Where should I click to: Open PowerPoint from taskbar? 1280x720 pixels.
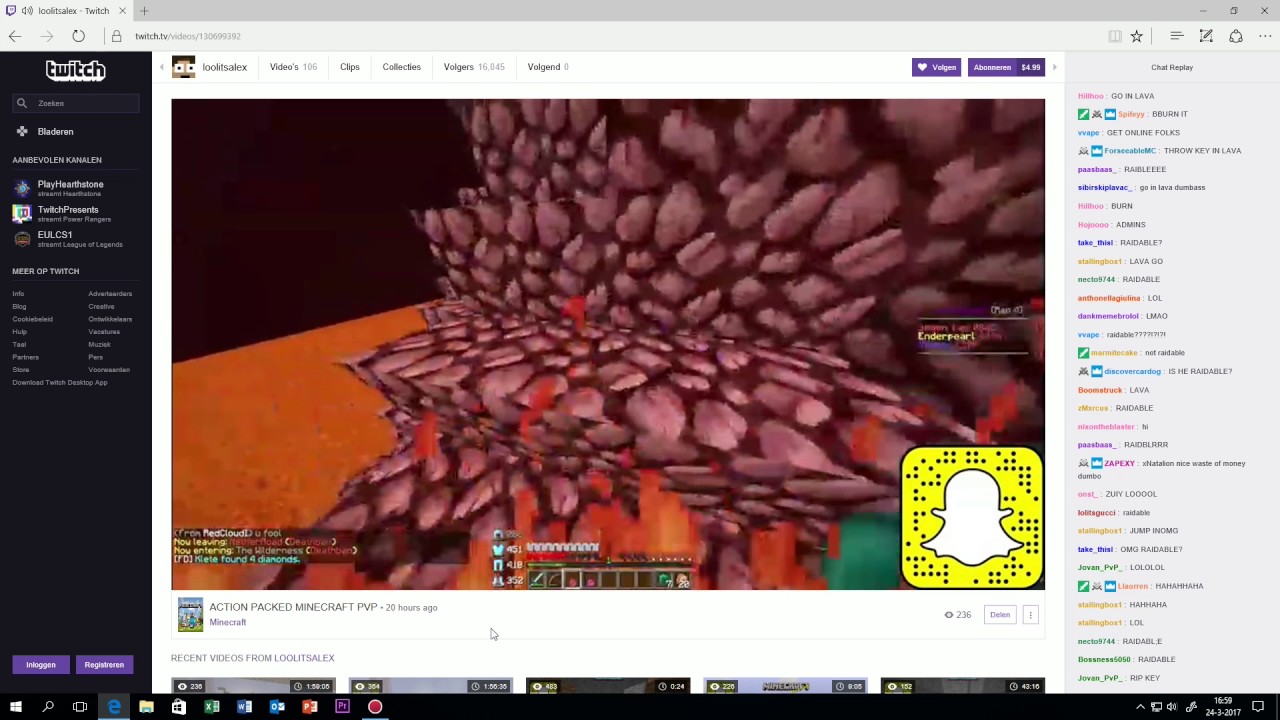(310, 707)
